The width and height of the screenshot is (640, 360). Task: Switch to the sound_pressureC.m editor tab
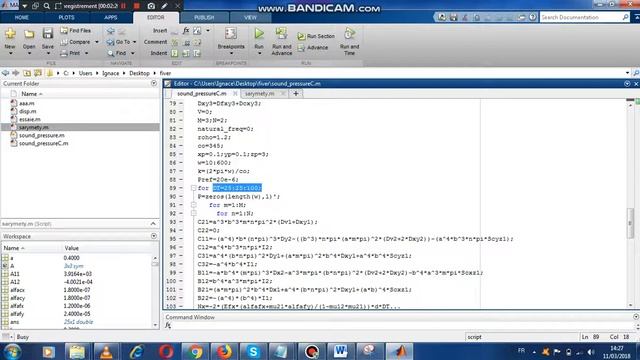[202, 93]
